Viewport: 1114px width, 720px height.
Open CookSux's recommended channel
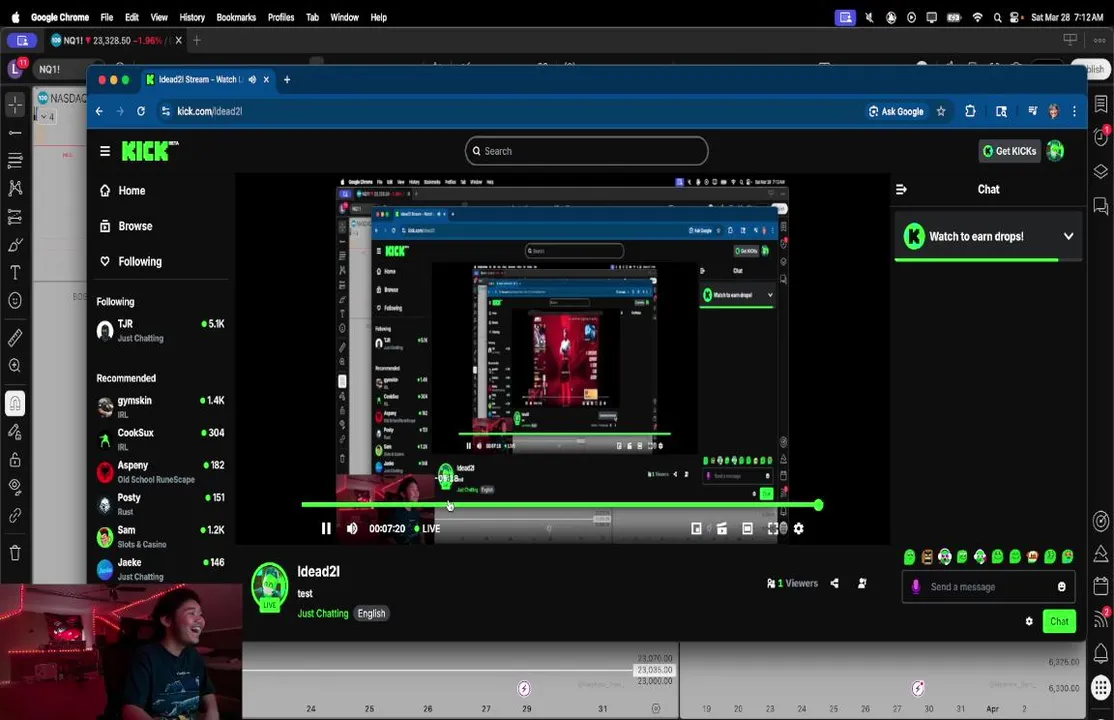(161, 439)
